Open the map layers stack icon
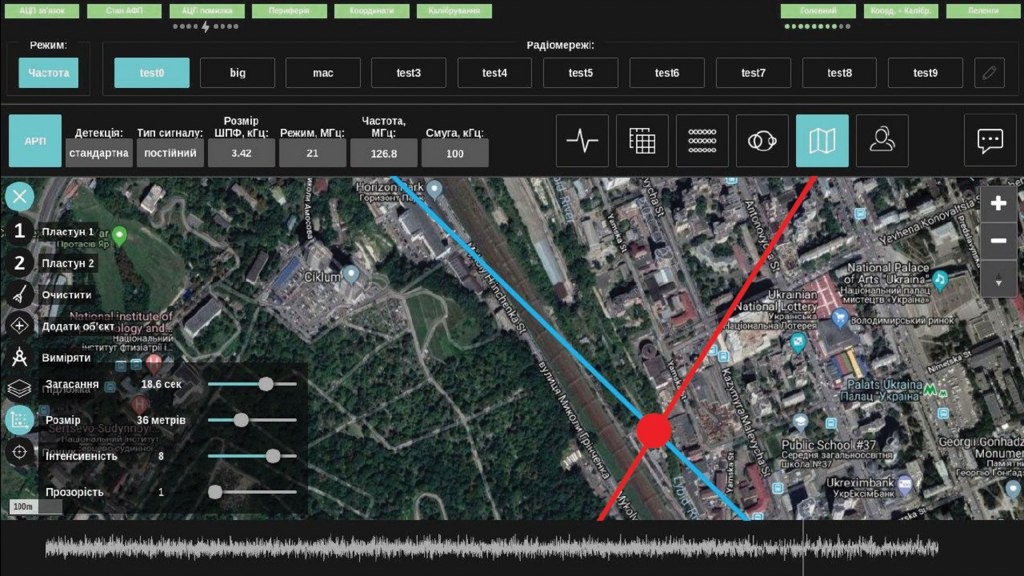Image resolution: width=1024 pixels, height=576 pixels. pyautogui.click(x=19, y=389)
